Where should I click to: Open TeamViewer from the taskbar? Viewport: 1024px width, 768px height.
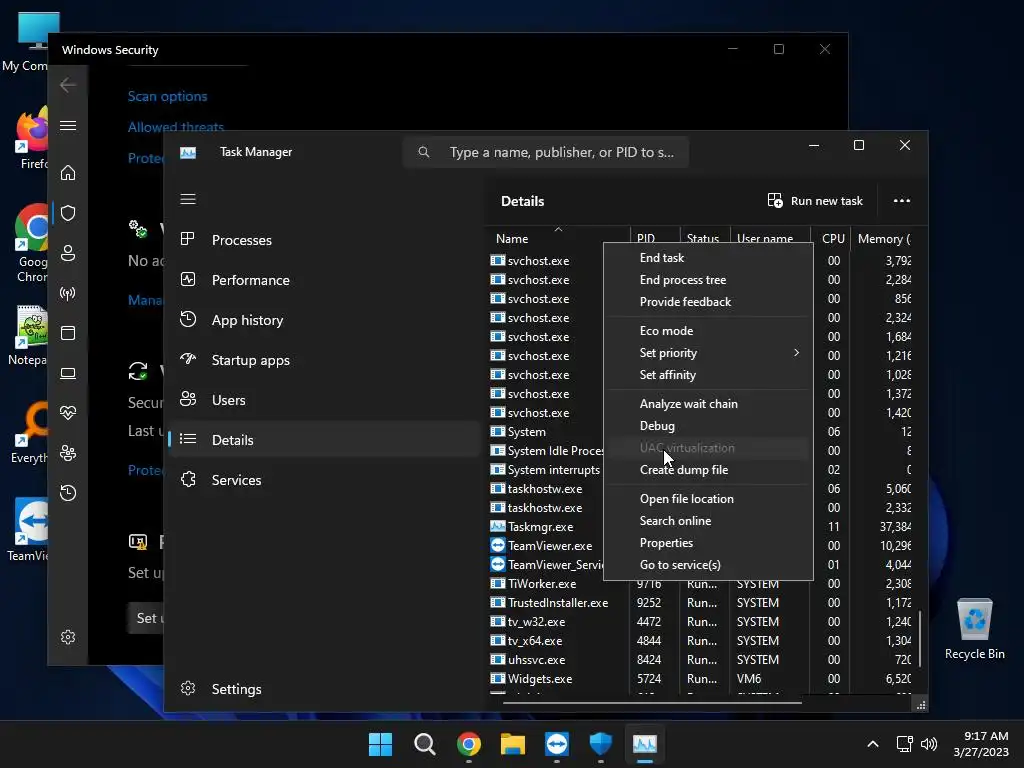click(x=557, y=744)
